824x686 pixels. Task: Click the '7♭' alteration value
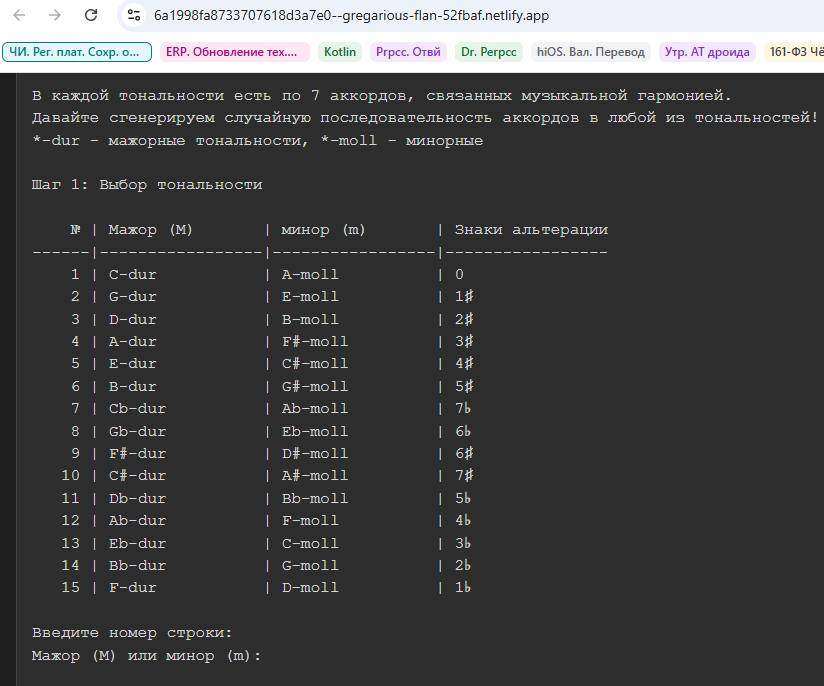[463, 408]
